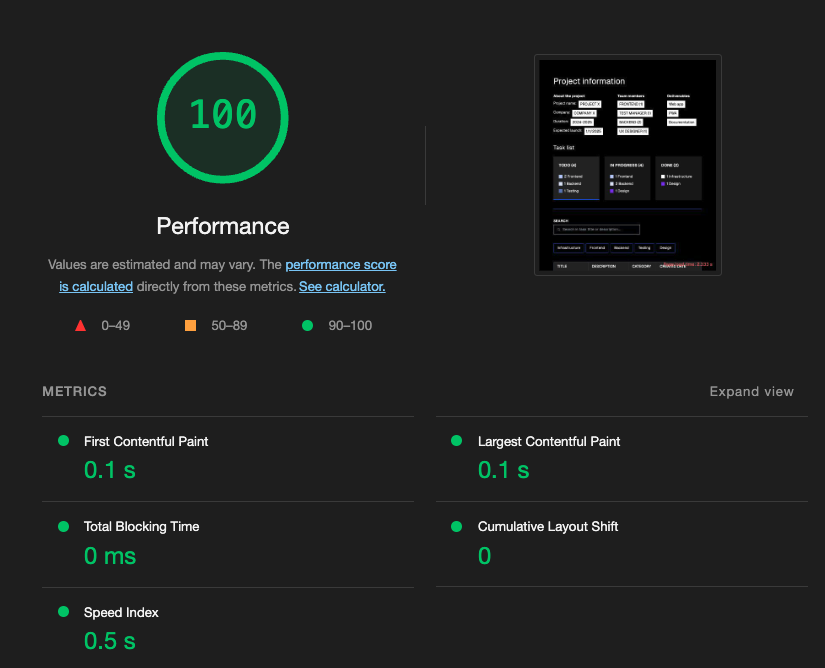Click the Performance category heading
Screen dimensions: 825x668
pyautogui.click(x=223, y=226)
